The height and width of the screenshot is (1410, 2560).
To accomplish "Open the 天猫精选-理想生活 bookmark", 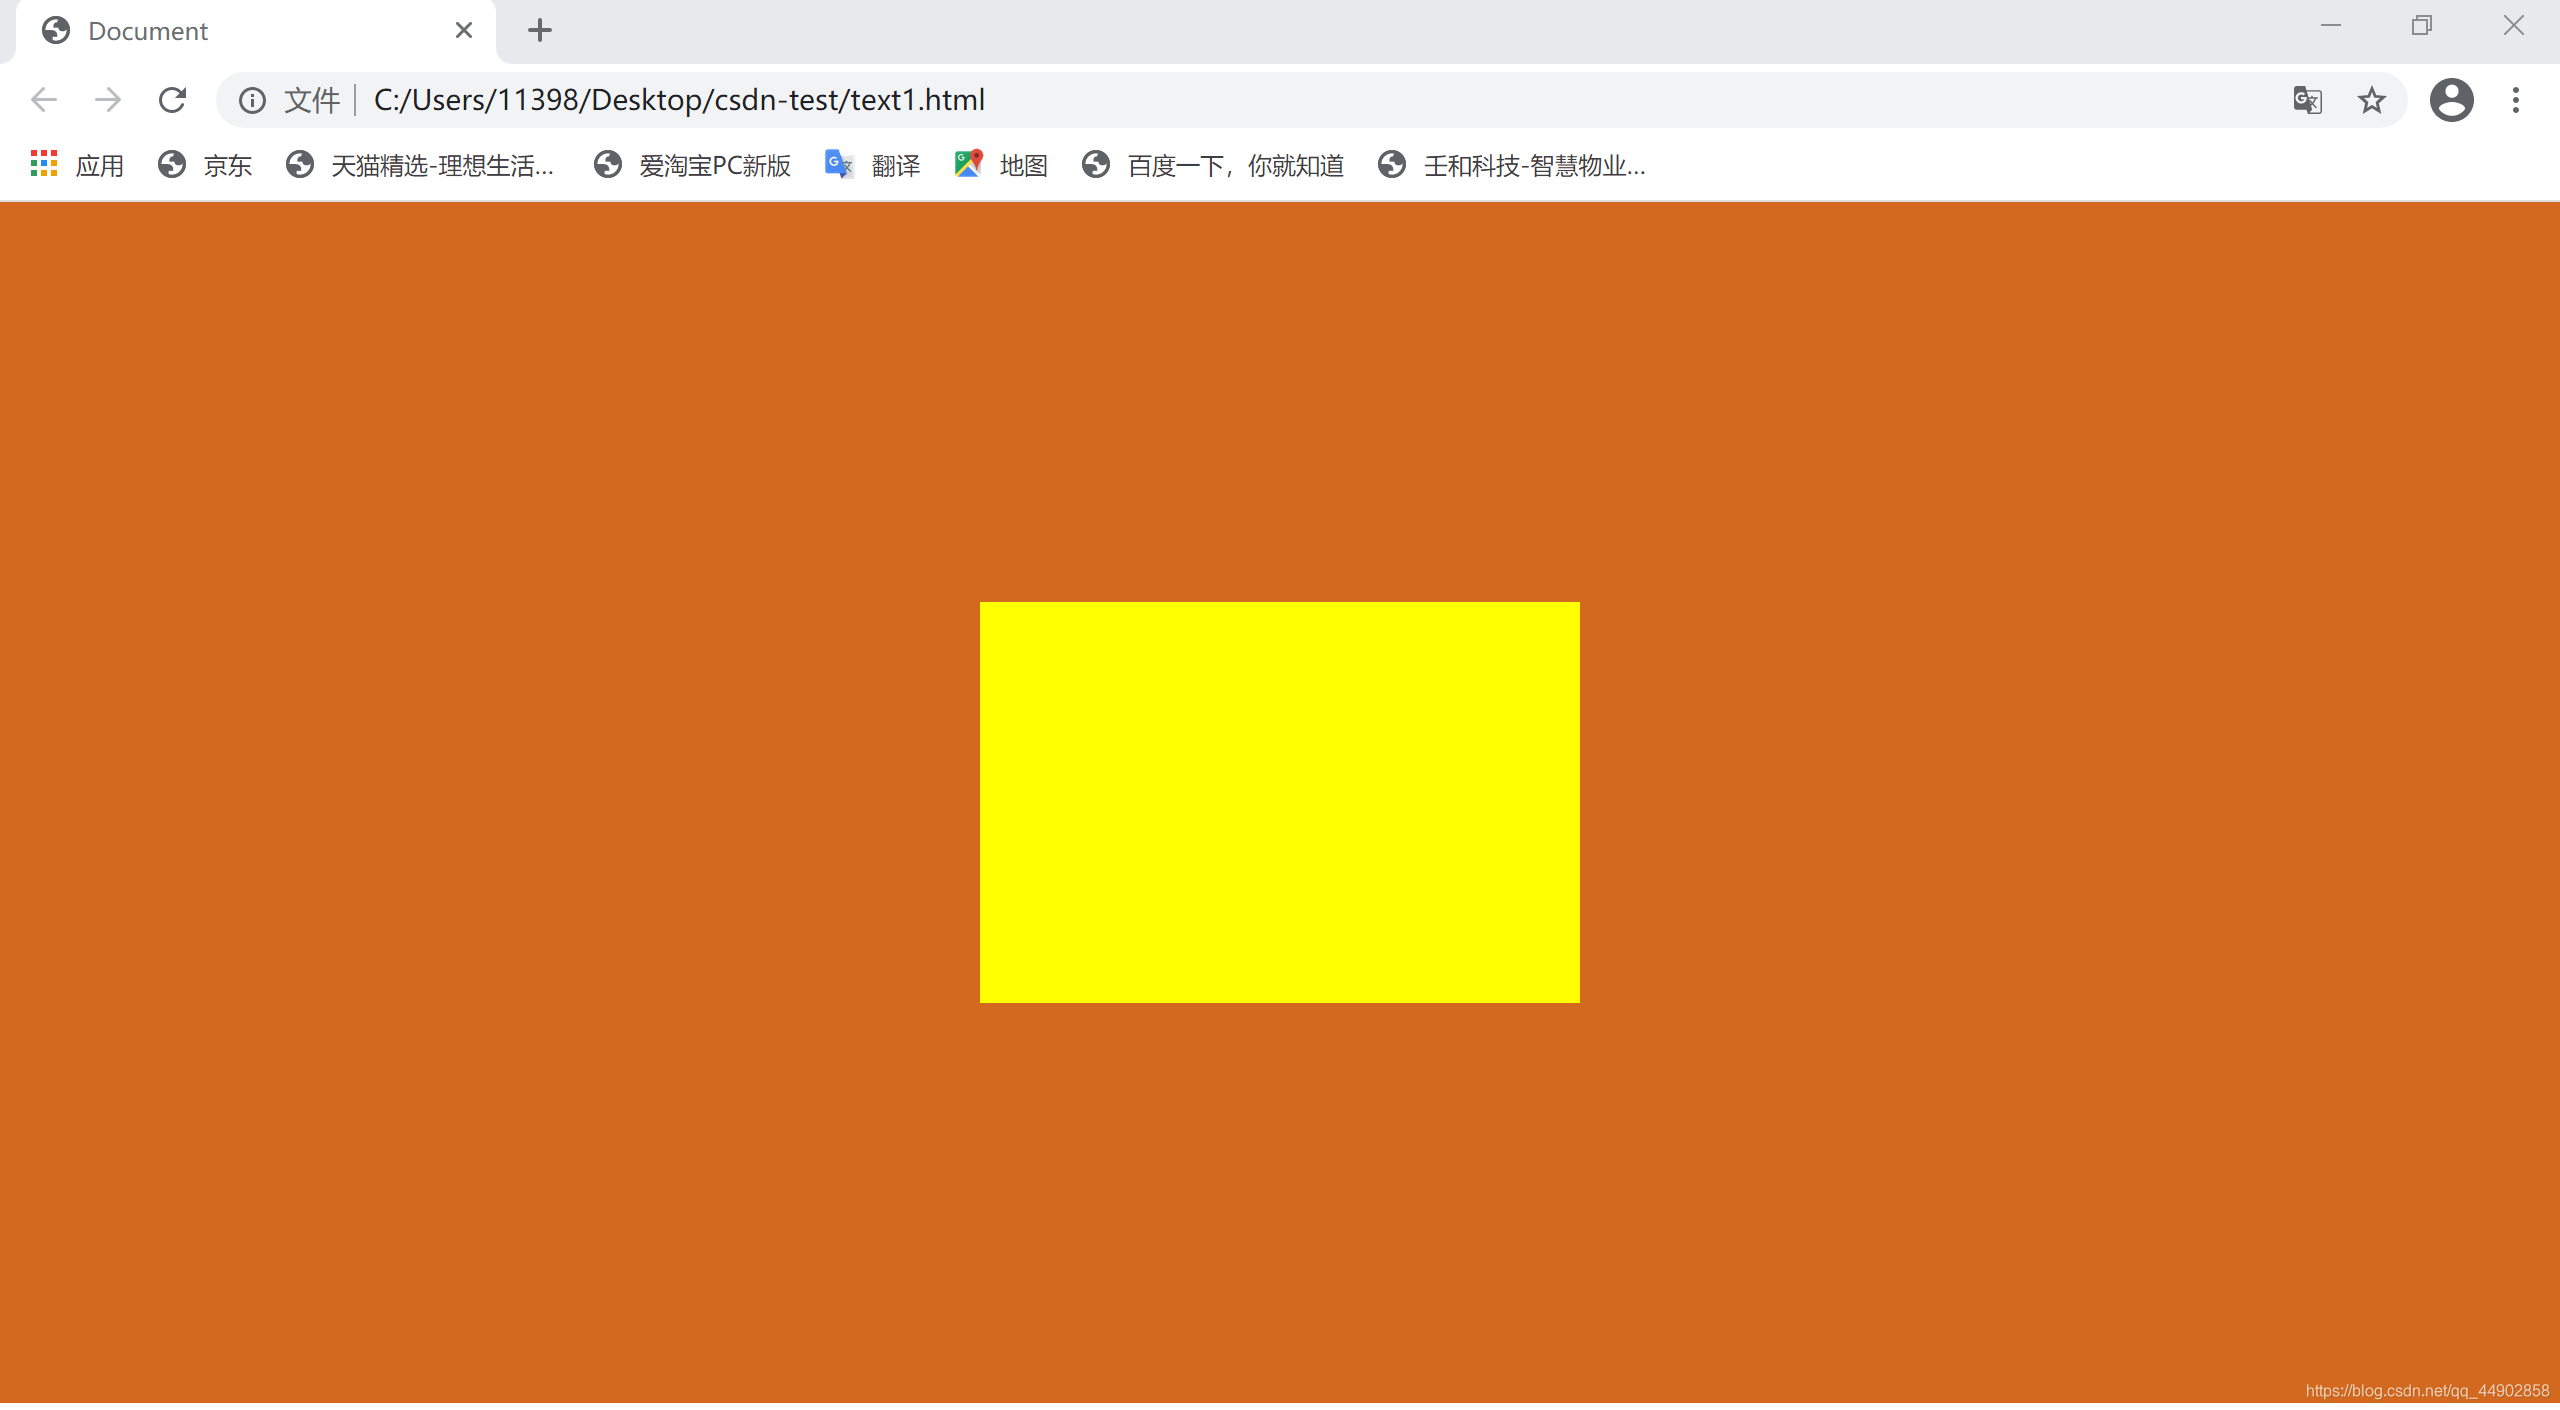I will pos(420,165).
